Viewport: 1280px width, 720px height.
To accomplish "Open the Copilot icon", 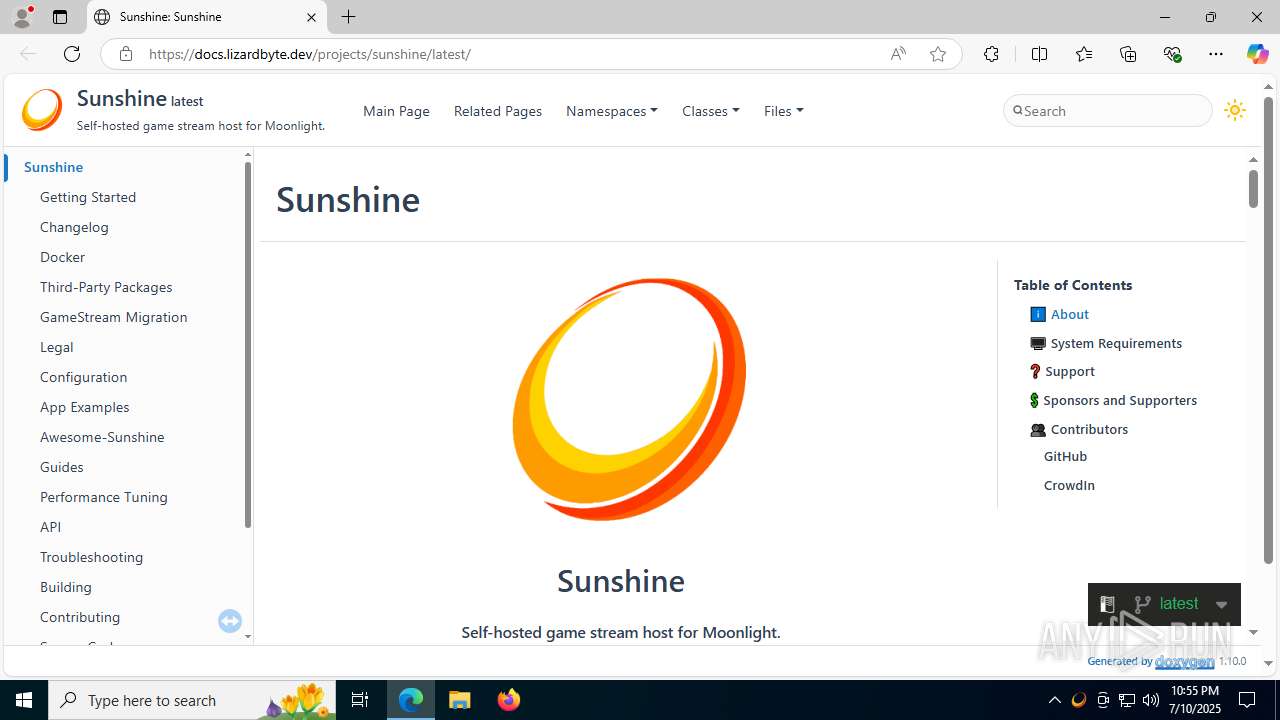I will click(x=1257, y=54).
